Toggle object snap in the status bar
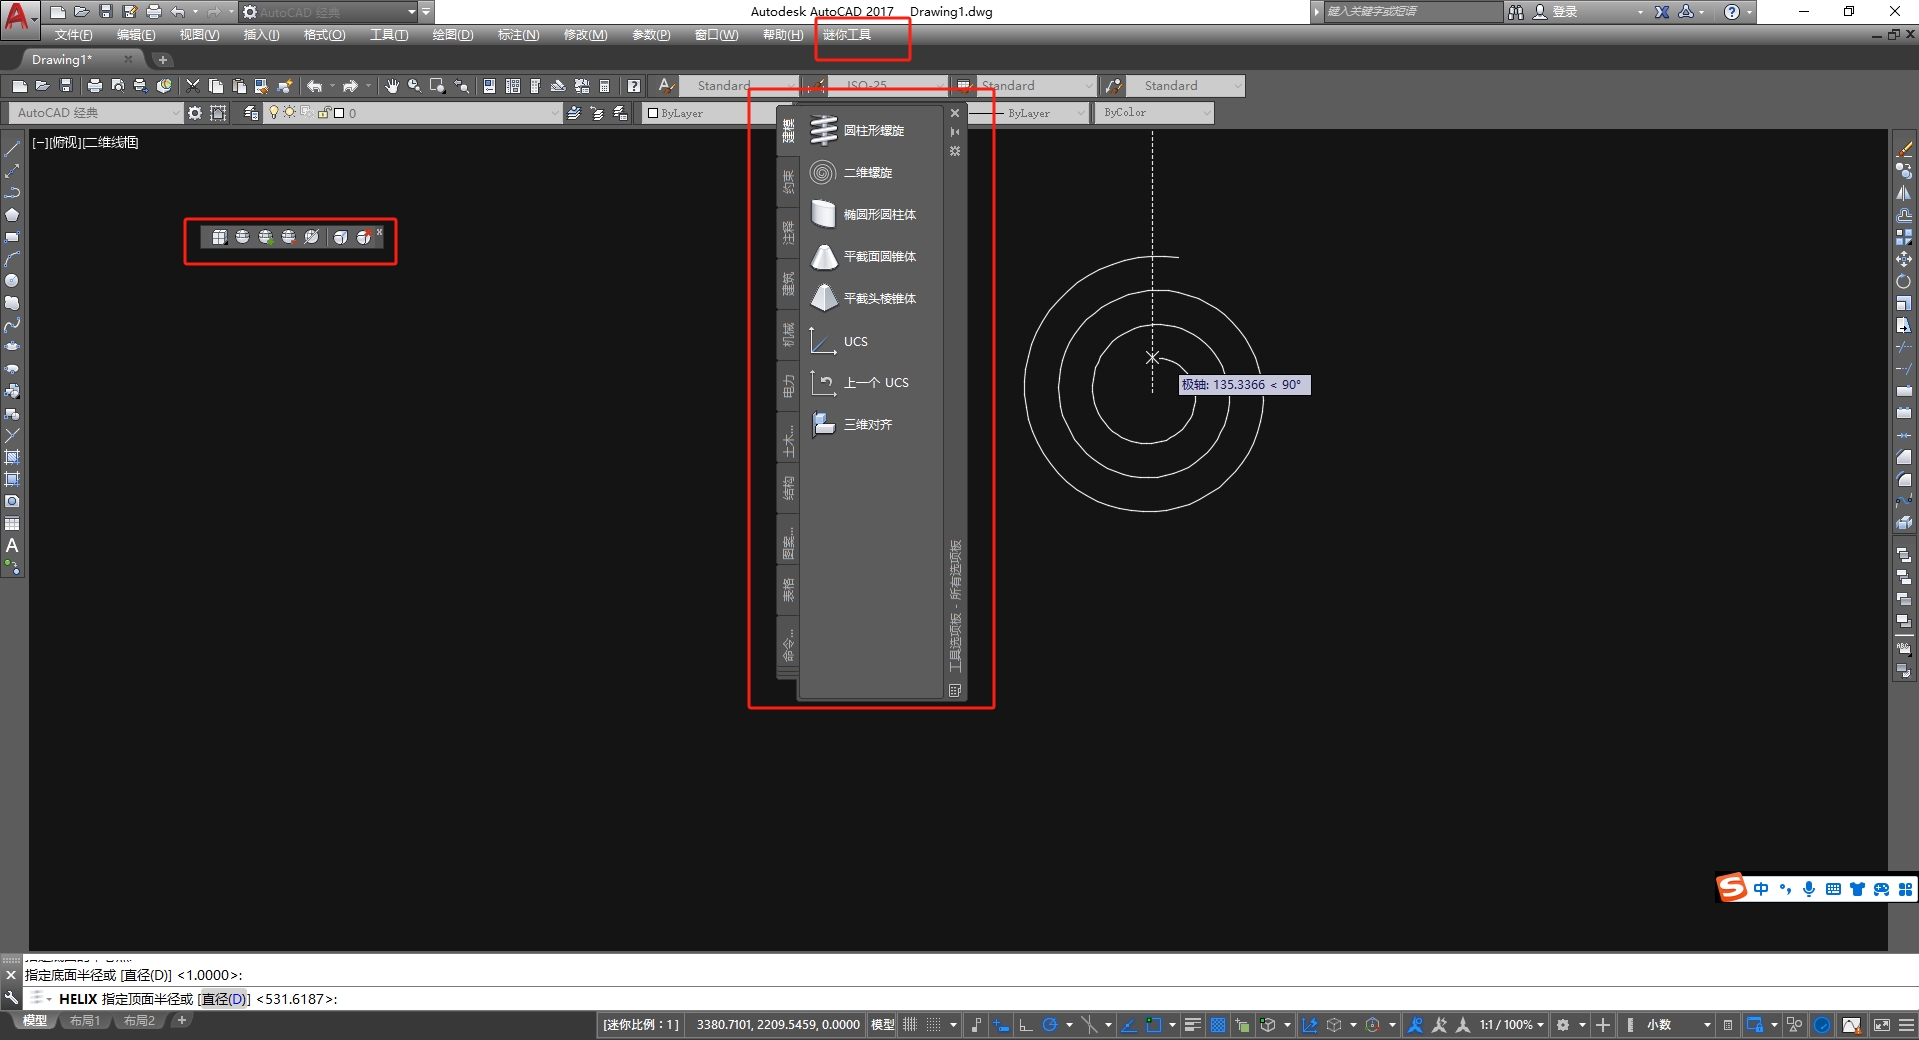Viewport: 1919px width, 1040px height. (1153, 1025)
